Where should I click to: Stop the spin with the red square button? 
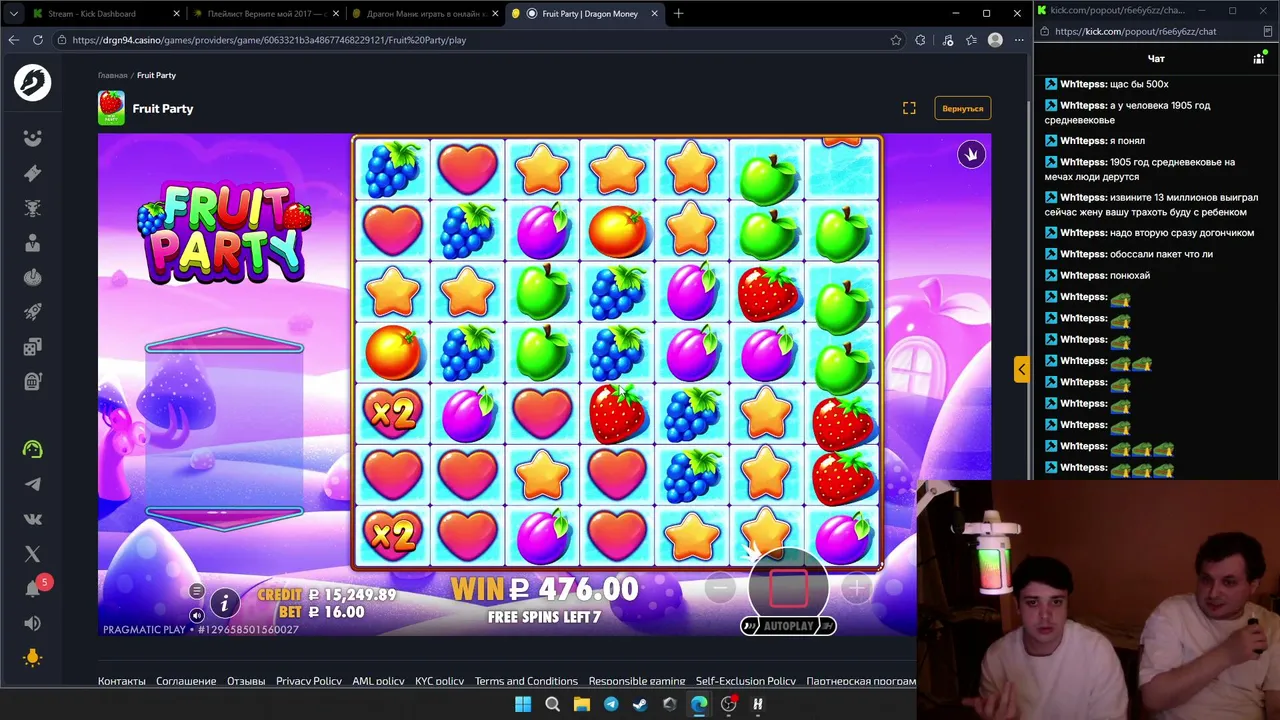pos(788,588)
